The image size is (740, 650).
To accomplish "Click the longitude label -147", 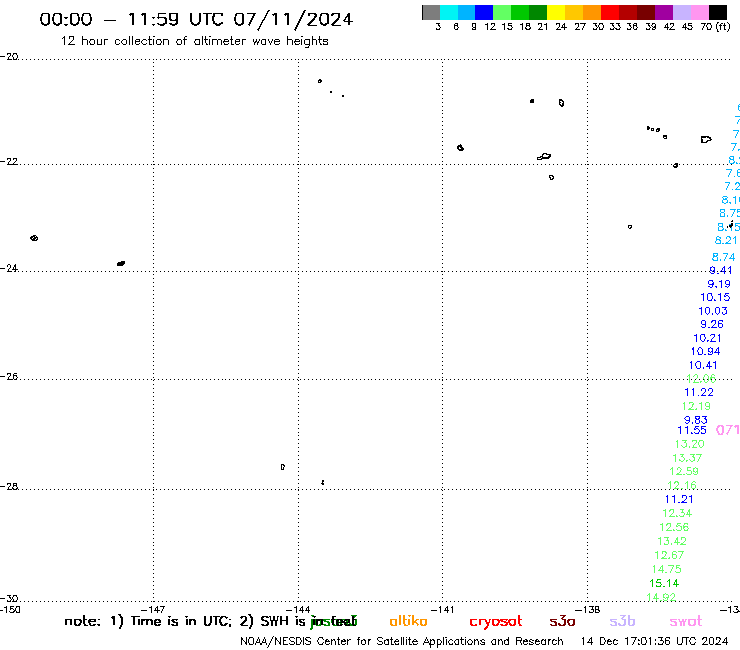I will pyautogui.click(x=153, y=609).
